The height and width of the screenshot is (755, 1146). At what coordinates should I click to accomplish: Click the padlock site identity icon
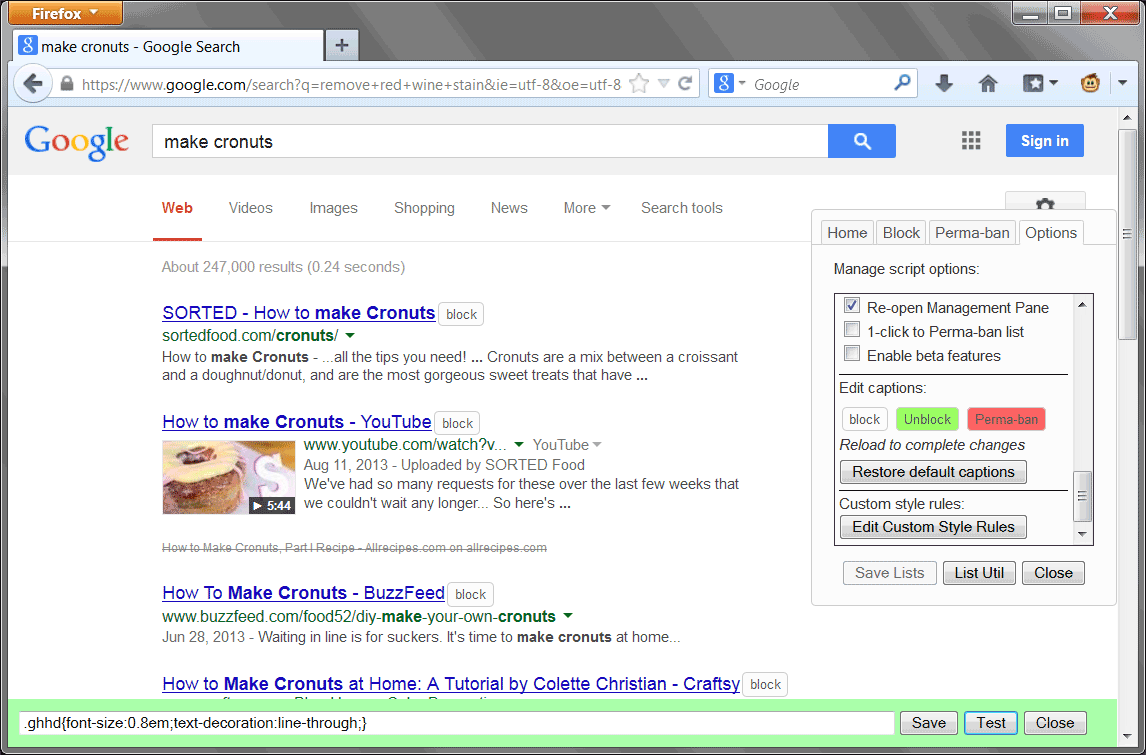pos(67,84)
